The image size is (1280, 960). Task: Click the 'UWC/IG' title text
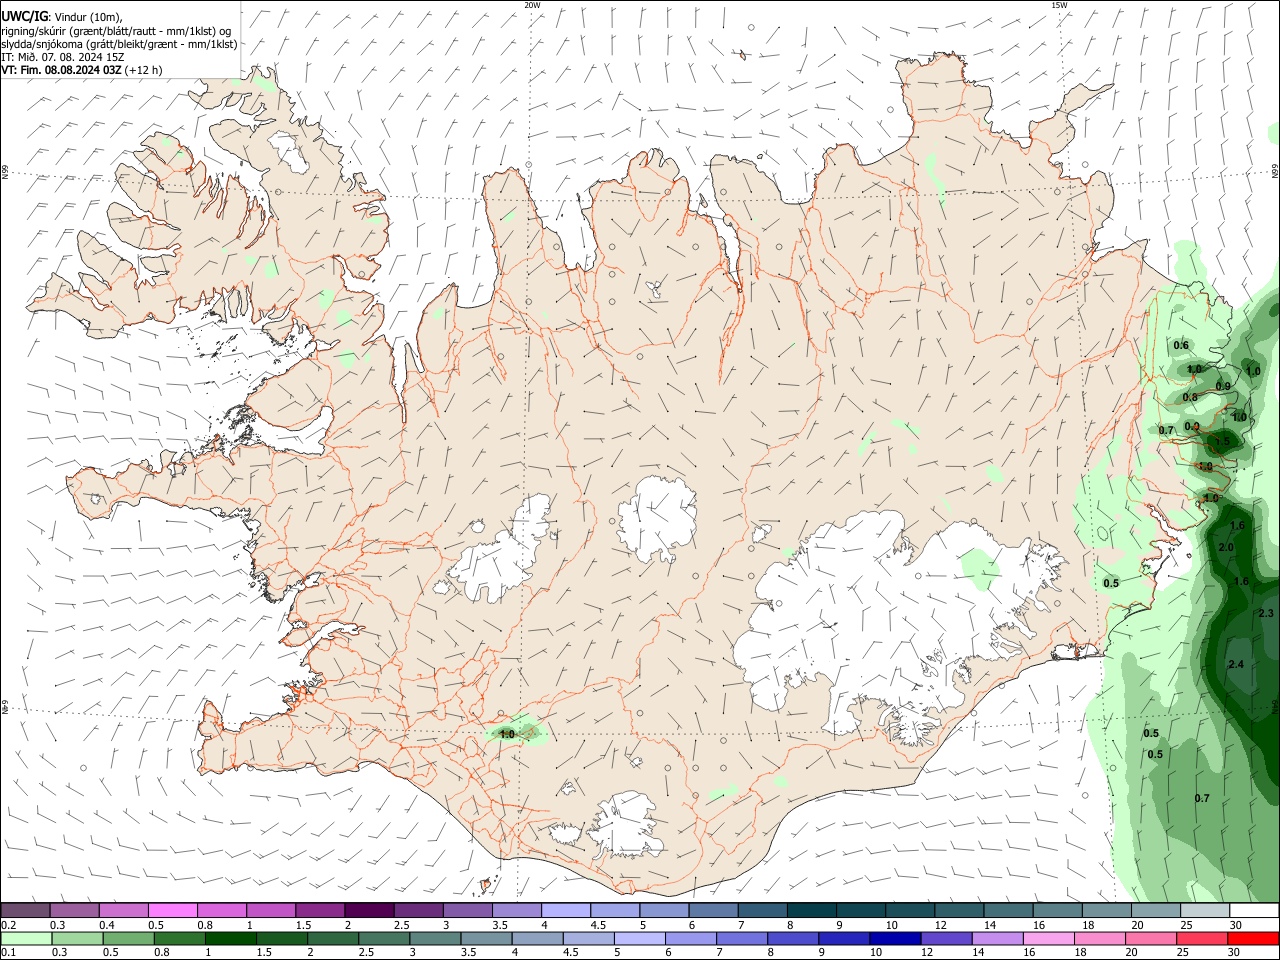(x=24, y=17)
